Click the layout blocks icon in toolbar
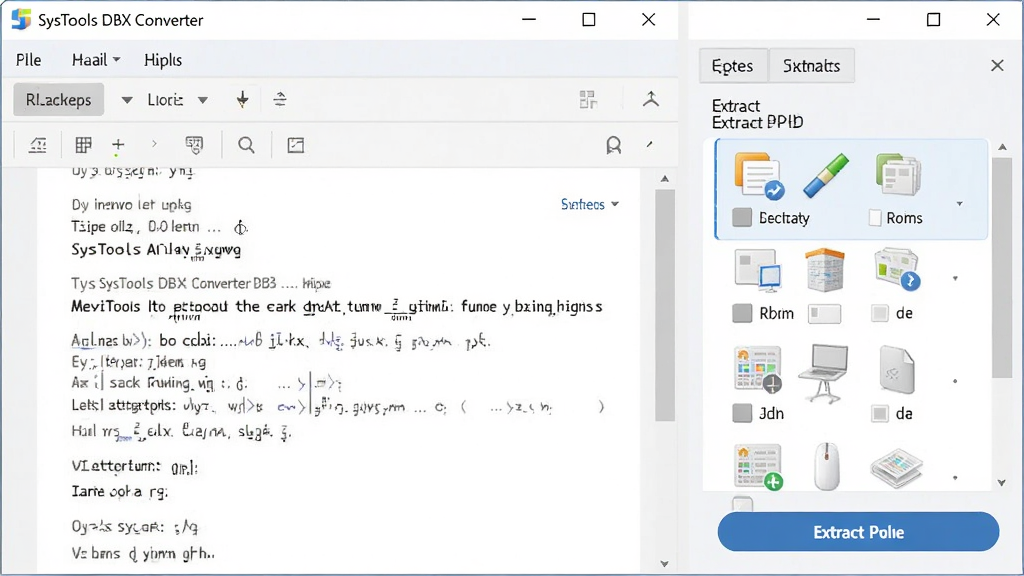Viewport: 1024px width, 576px height. click(588, 99)
